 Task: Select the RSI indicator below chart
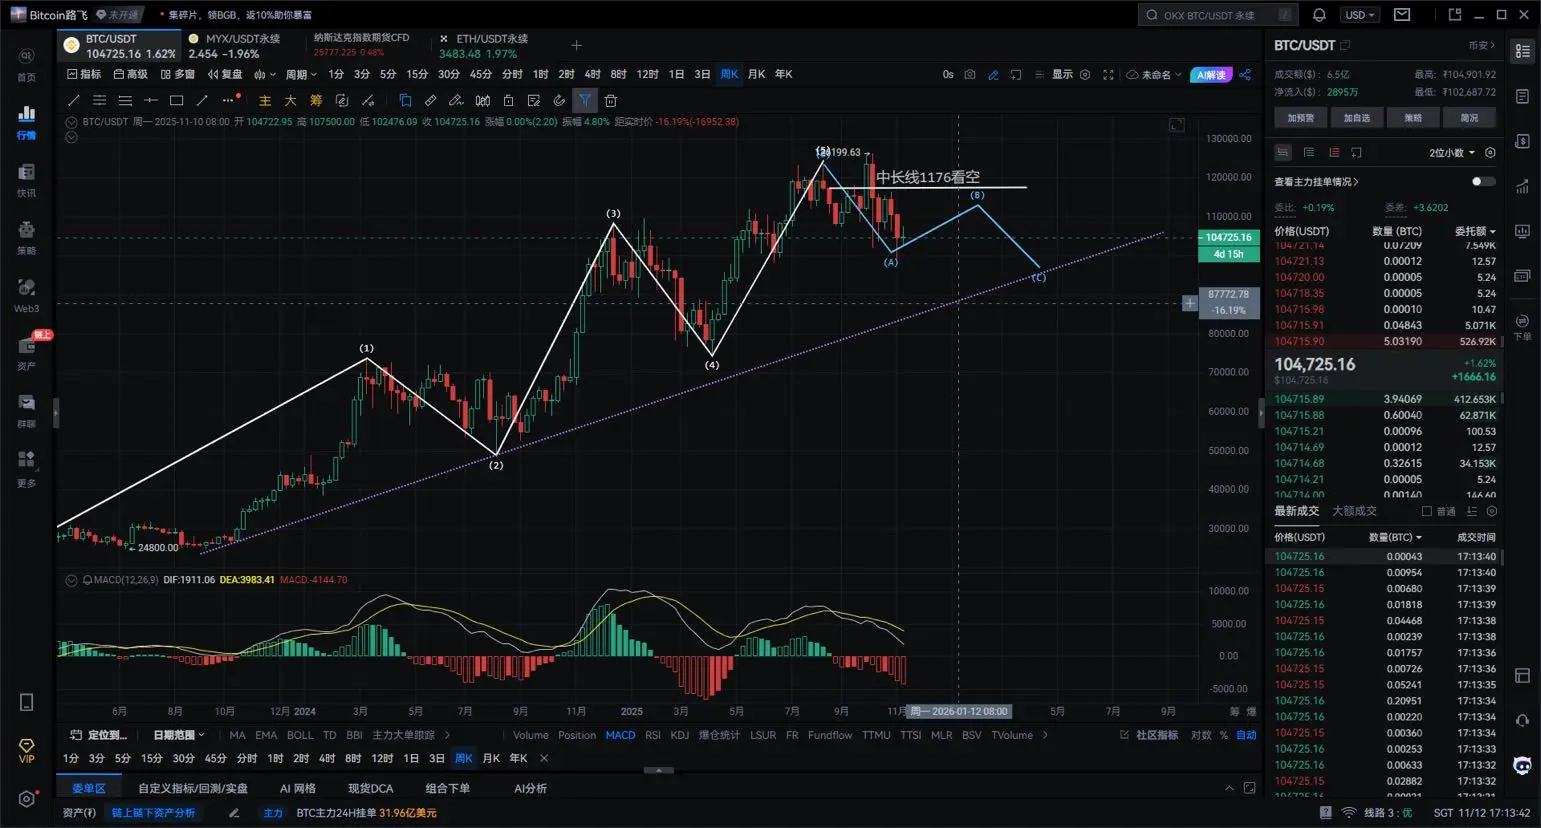(x=653, y=735)
